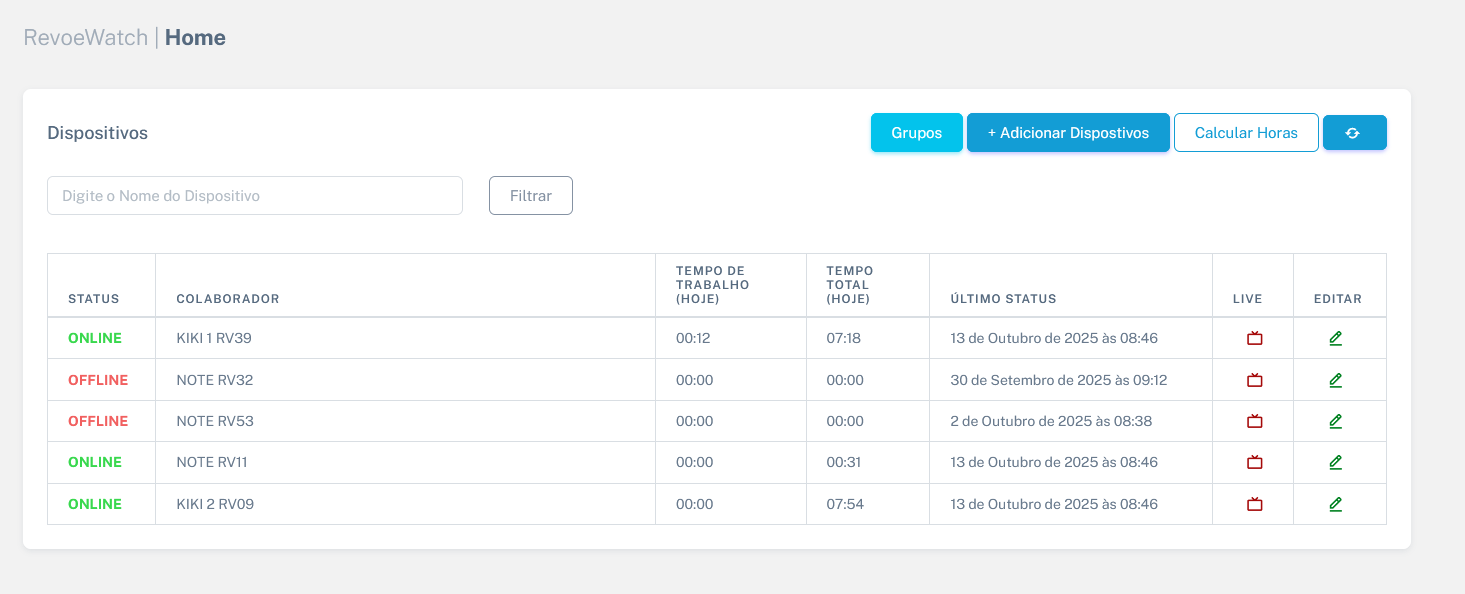Edit the KIKI 2 RV09 device
This screenshot has width=1465, height=594.
[x=1335, y=505]
